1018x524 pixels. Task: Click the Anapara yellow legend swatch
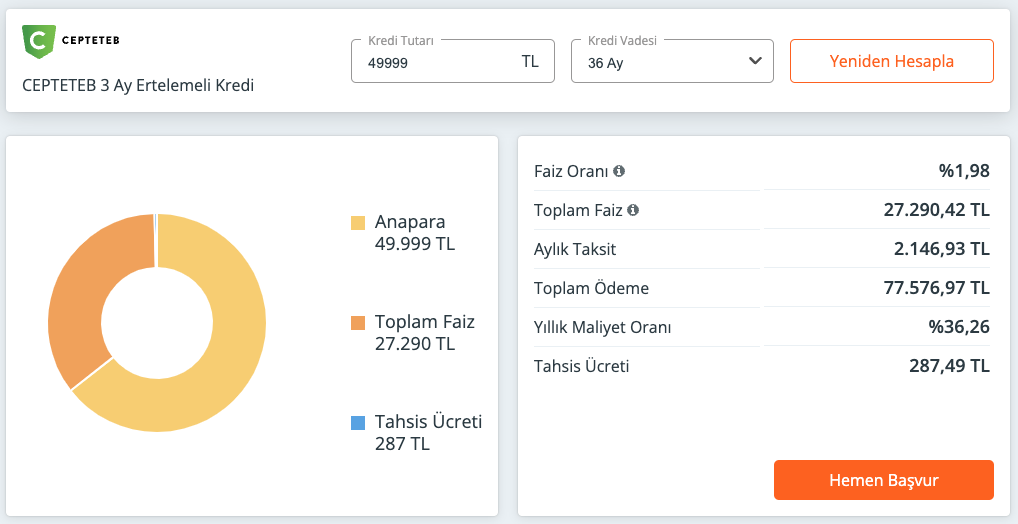pyautogui.click(x=358, y=223)
